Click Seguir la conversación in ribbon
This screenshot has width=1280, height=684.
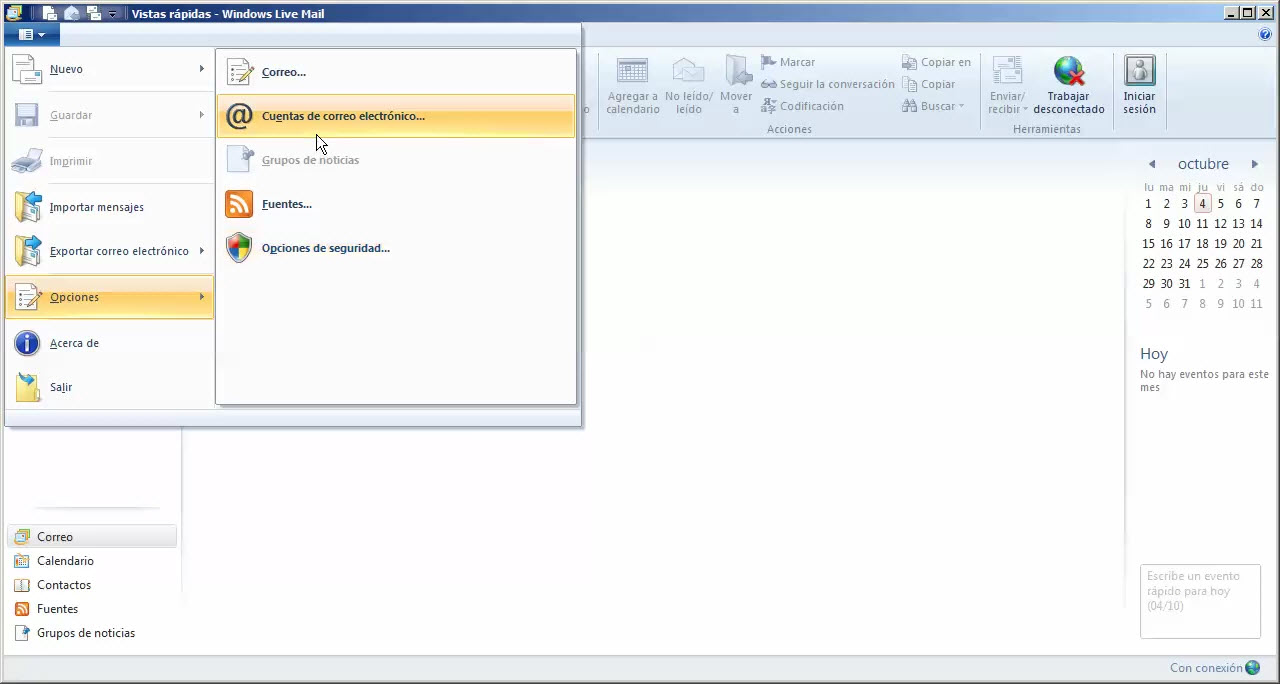827,84
